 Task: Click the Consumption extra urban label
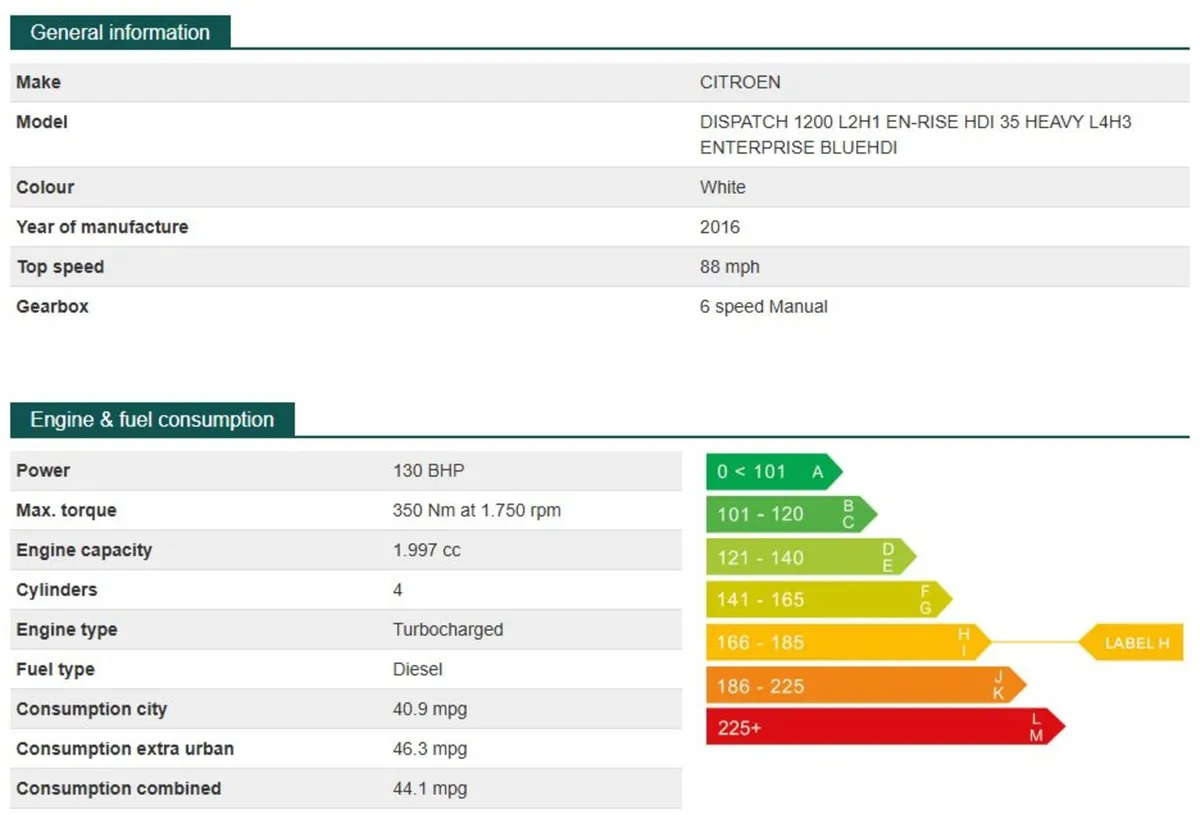click(x=125, y=749)
